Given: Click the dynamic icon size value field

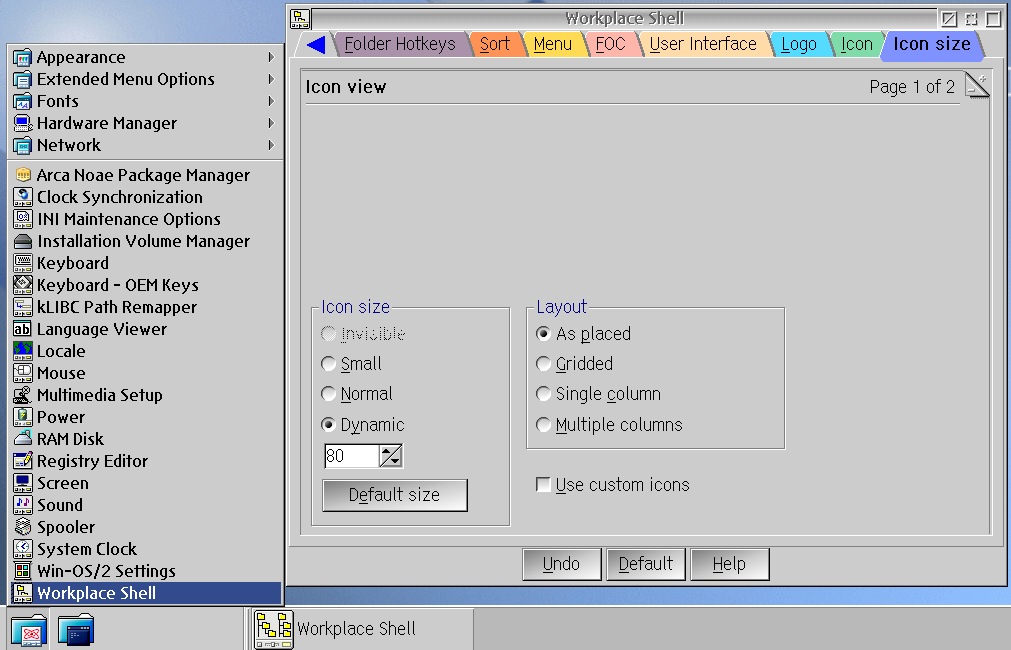Looking at the screenshot, I should [x=351, y=456].
